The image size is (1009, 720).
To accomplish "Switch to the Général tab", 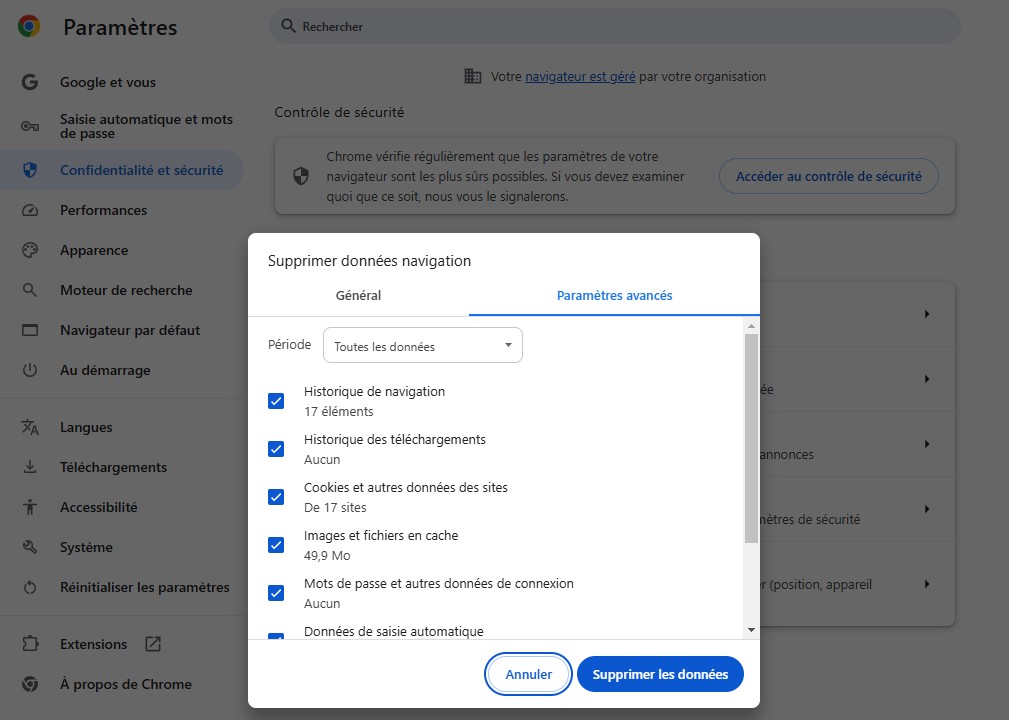I will (x=358, y=296).
